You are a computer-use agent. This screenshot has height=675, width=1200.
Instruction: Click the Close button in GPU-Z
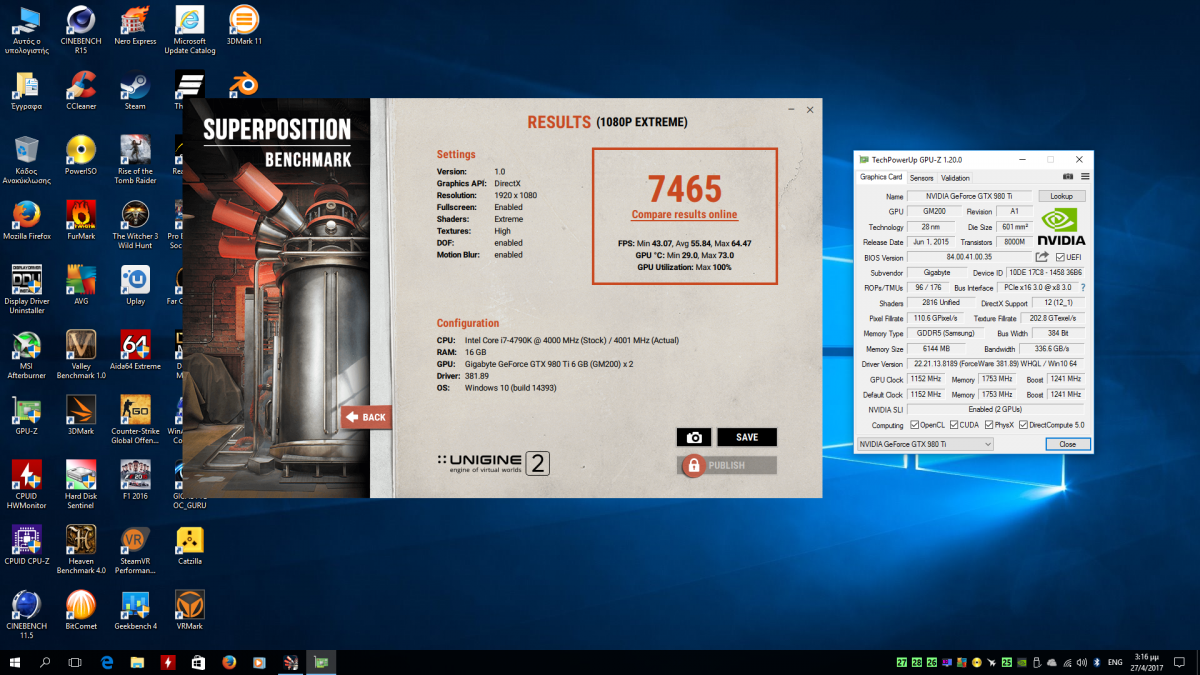1067,444
